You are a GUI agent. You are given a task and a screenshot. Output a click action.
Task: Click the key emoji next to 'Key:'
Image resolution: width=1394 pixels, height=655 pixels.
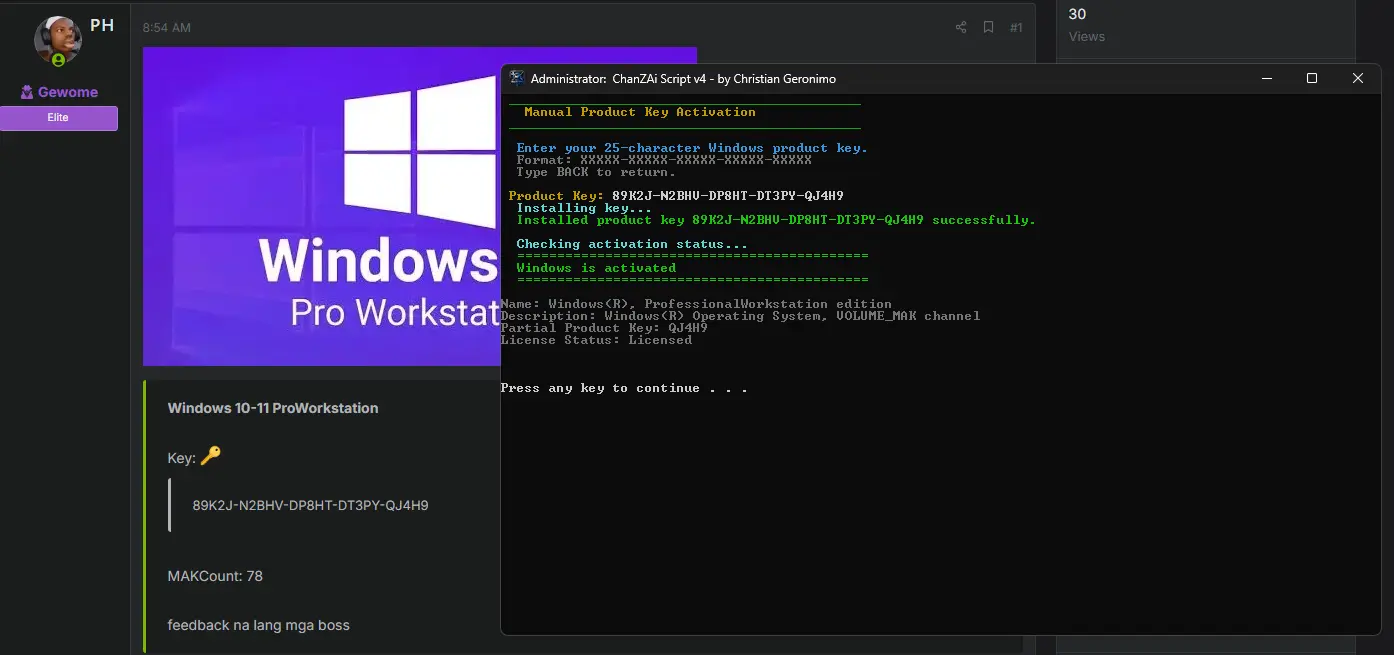coord(210,456)
